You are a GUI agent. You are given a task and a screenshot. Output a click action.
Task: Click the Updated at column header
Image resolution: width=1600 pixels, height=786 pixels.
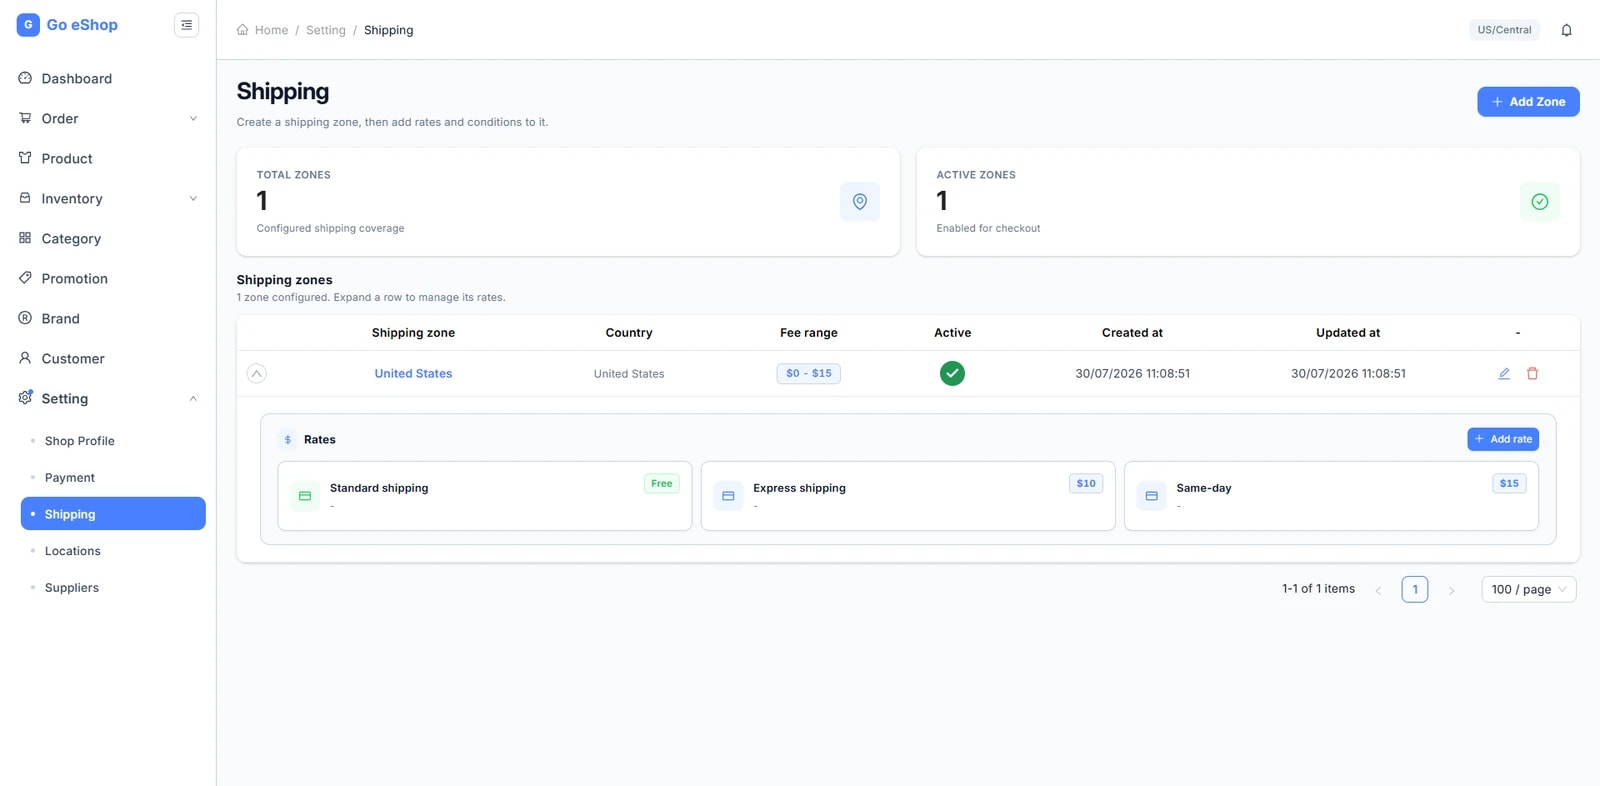[x=1348, y=333]
